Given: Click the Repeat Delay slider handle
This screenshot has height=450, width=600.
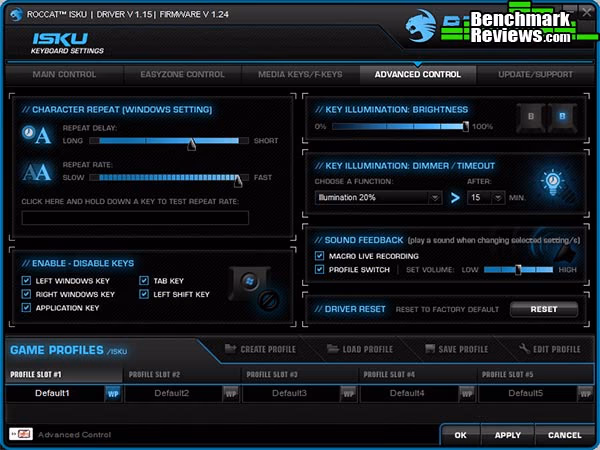Looking at the screenshot, I should pos(192,144).
